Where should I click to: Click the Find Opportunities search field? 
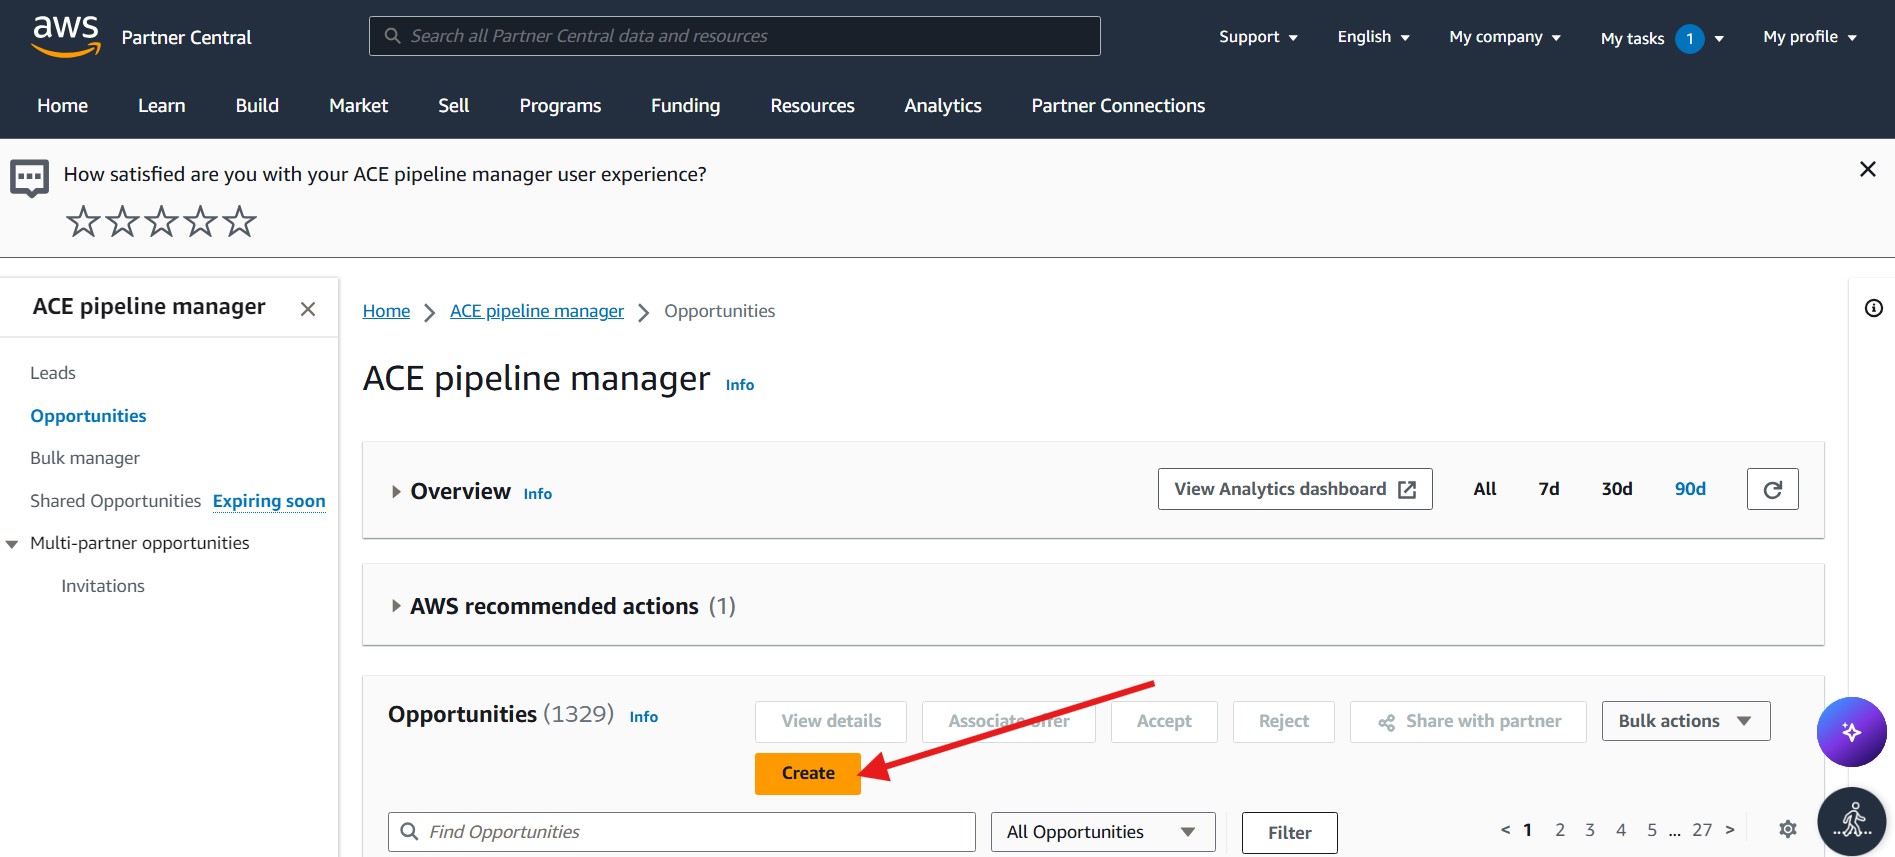pos(682,832)
